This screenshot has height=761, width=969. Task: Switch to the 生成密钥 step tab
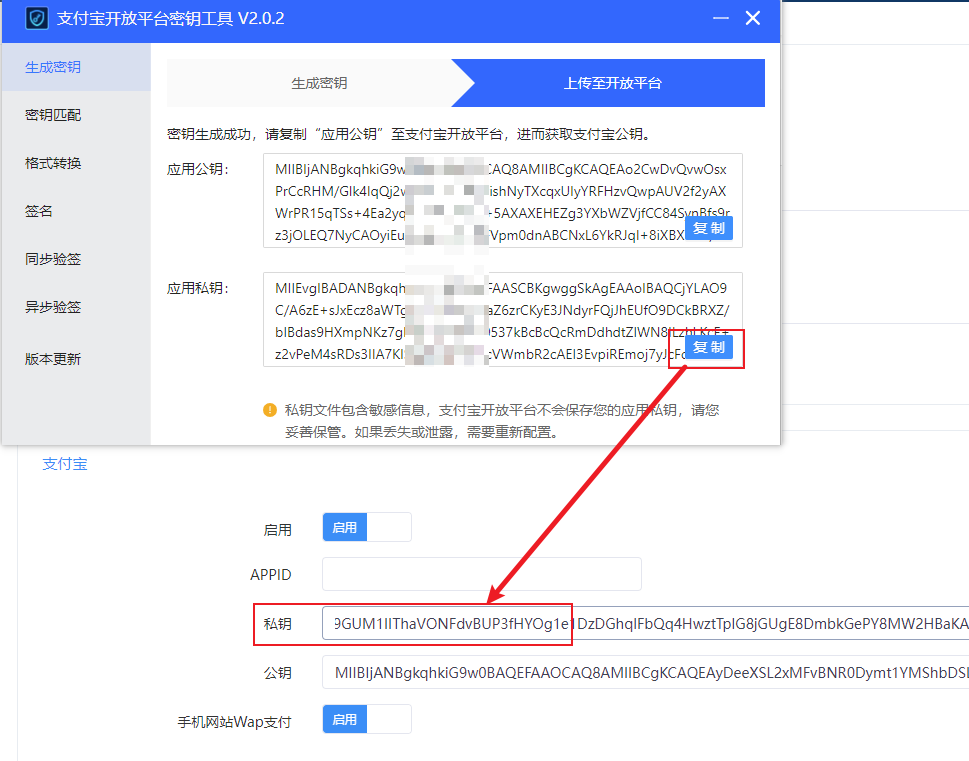point(319,83)
